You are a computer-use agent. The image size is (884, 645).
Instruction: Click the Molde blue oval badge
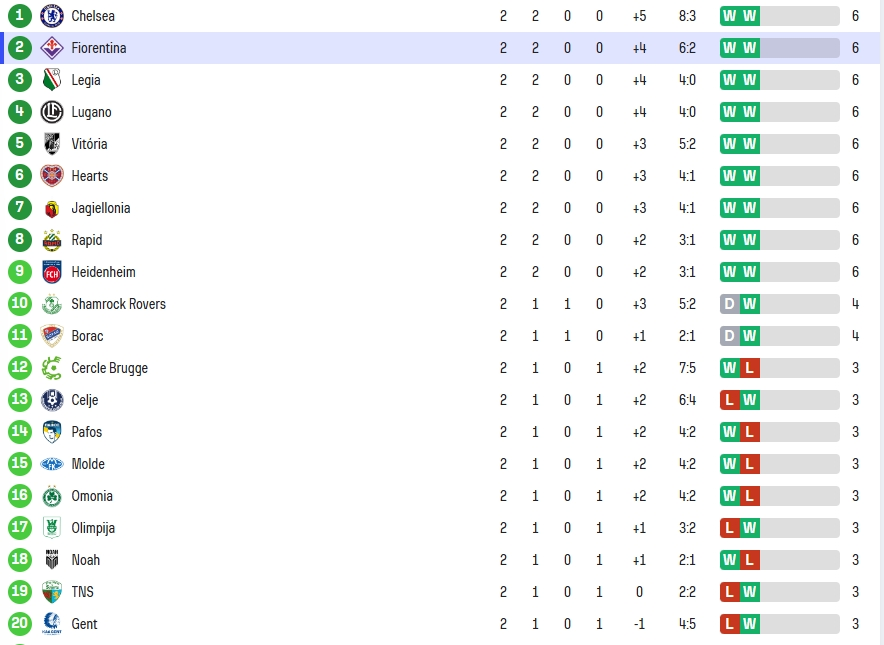pos(52,464)
